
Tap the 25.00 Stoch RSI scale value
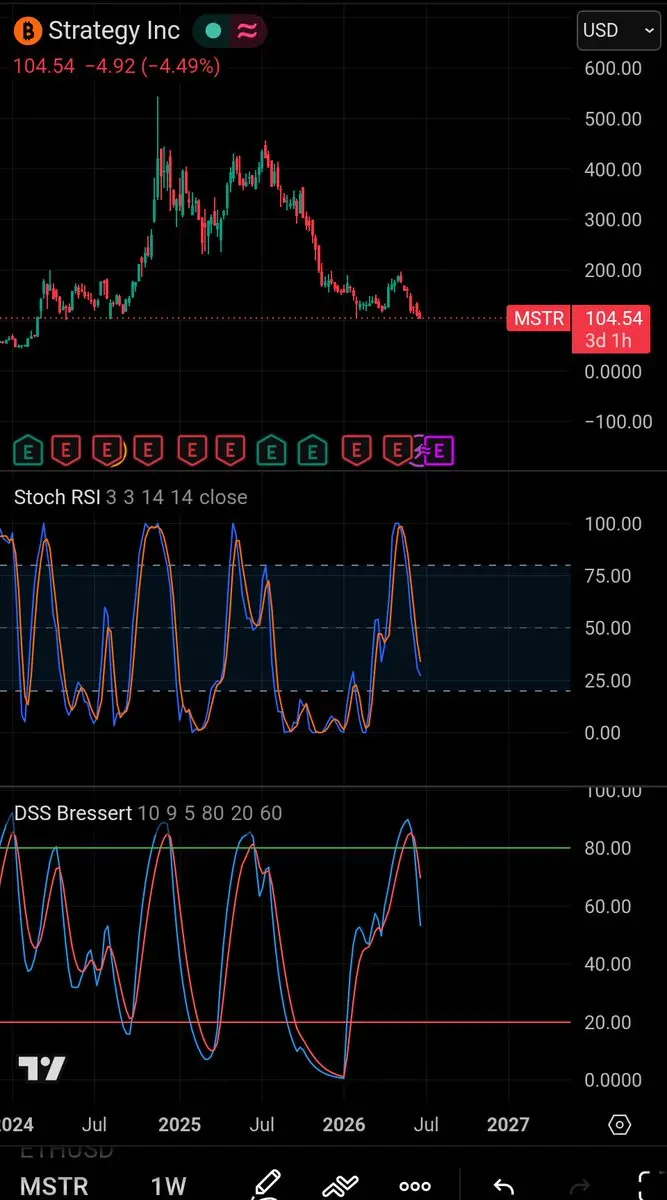point(607,681)
